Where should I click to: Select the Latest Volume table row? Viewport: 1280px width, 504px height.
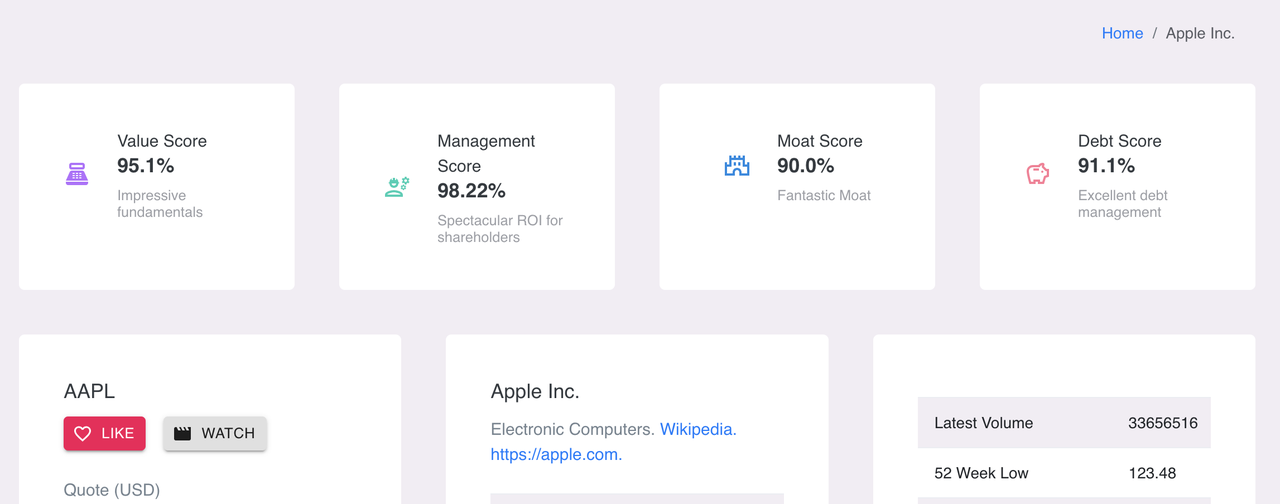[1064, 423]
